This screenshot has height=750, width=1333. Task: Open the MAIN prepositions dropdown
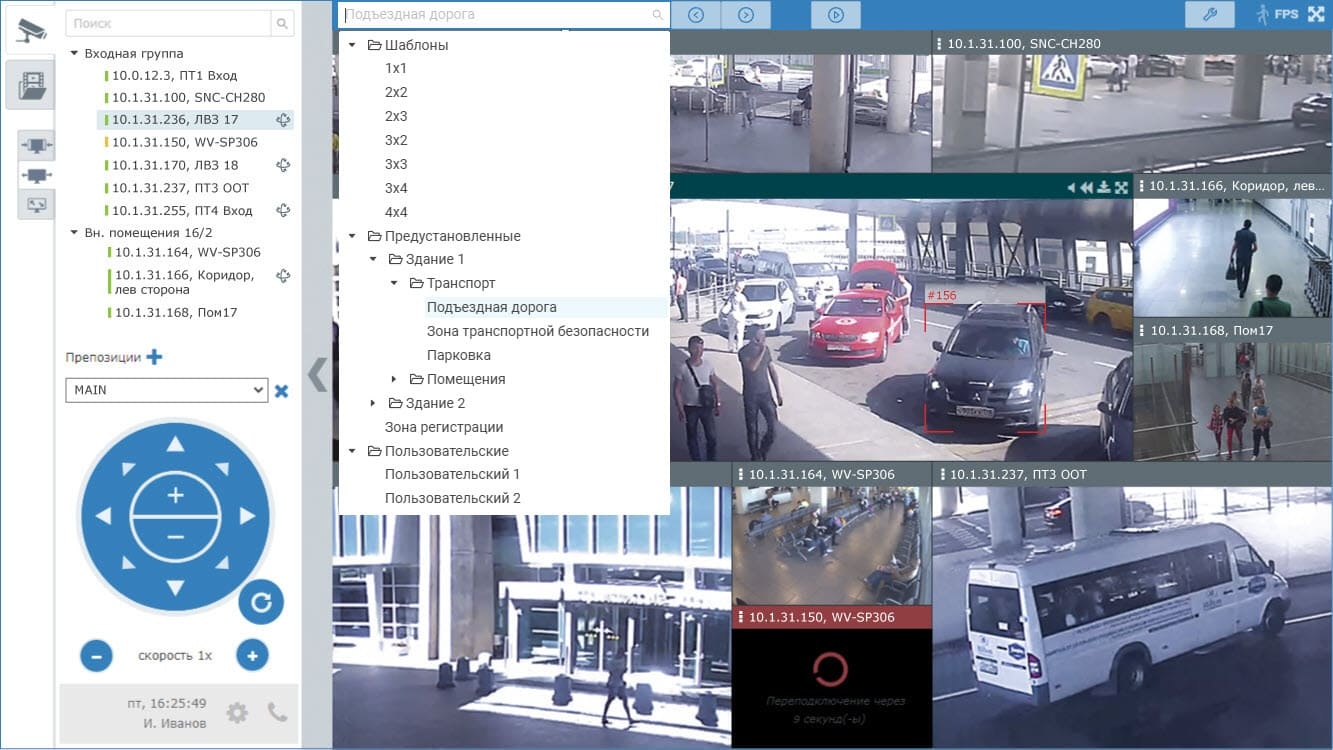pos(166,390)
